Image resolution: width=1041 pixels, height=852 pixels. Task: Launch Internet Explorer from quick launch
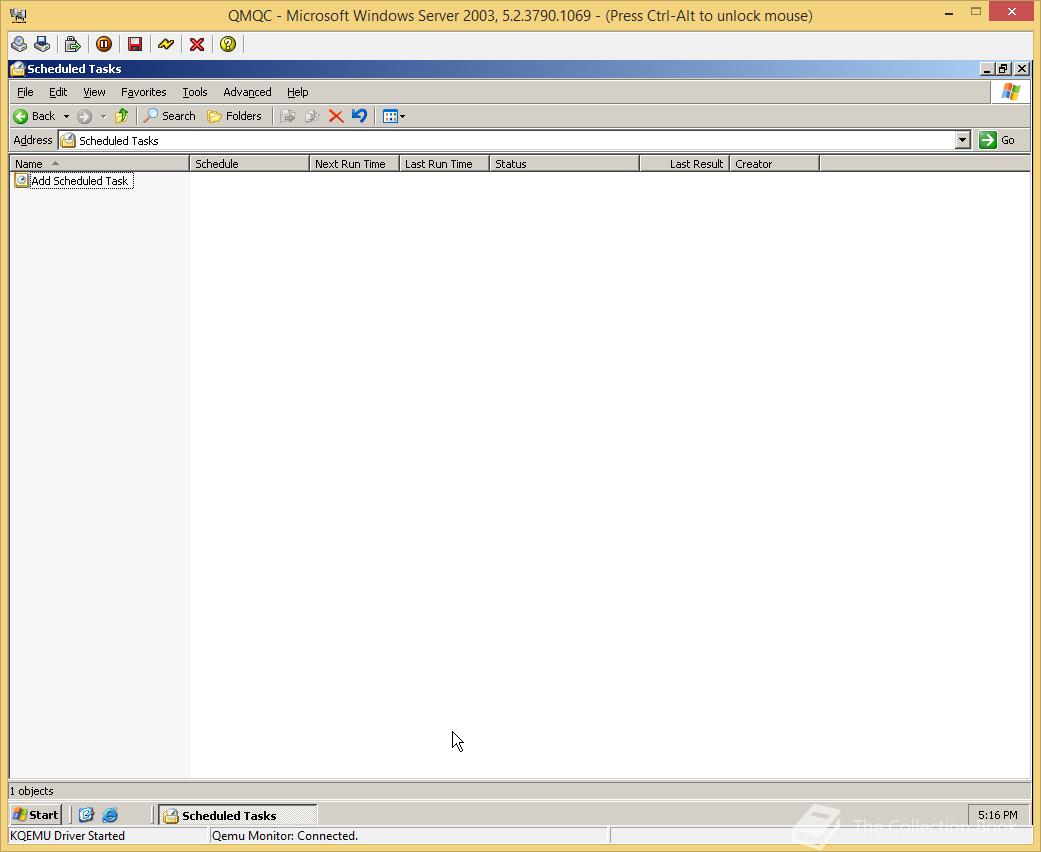[x=110, y=815]
